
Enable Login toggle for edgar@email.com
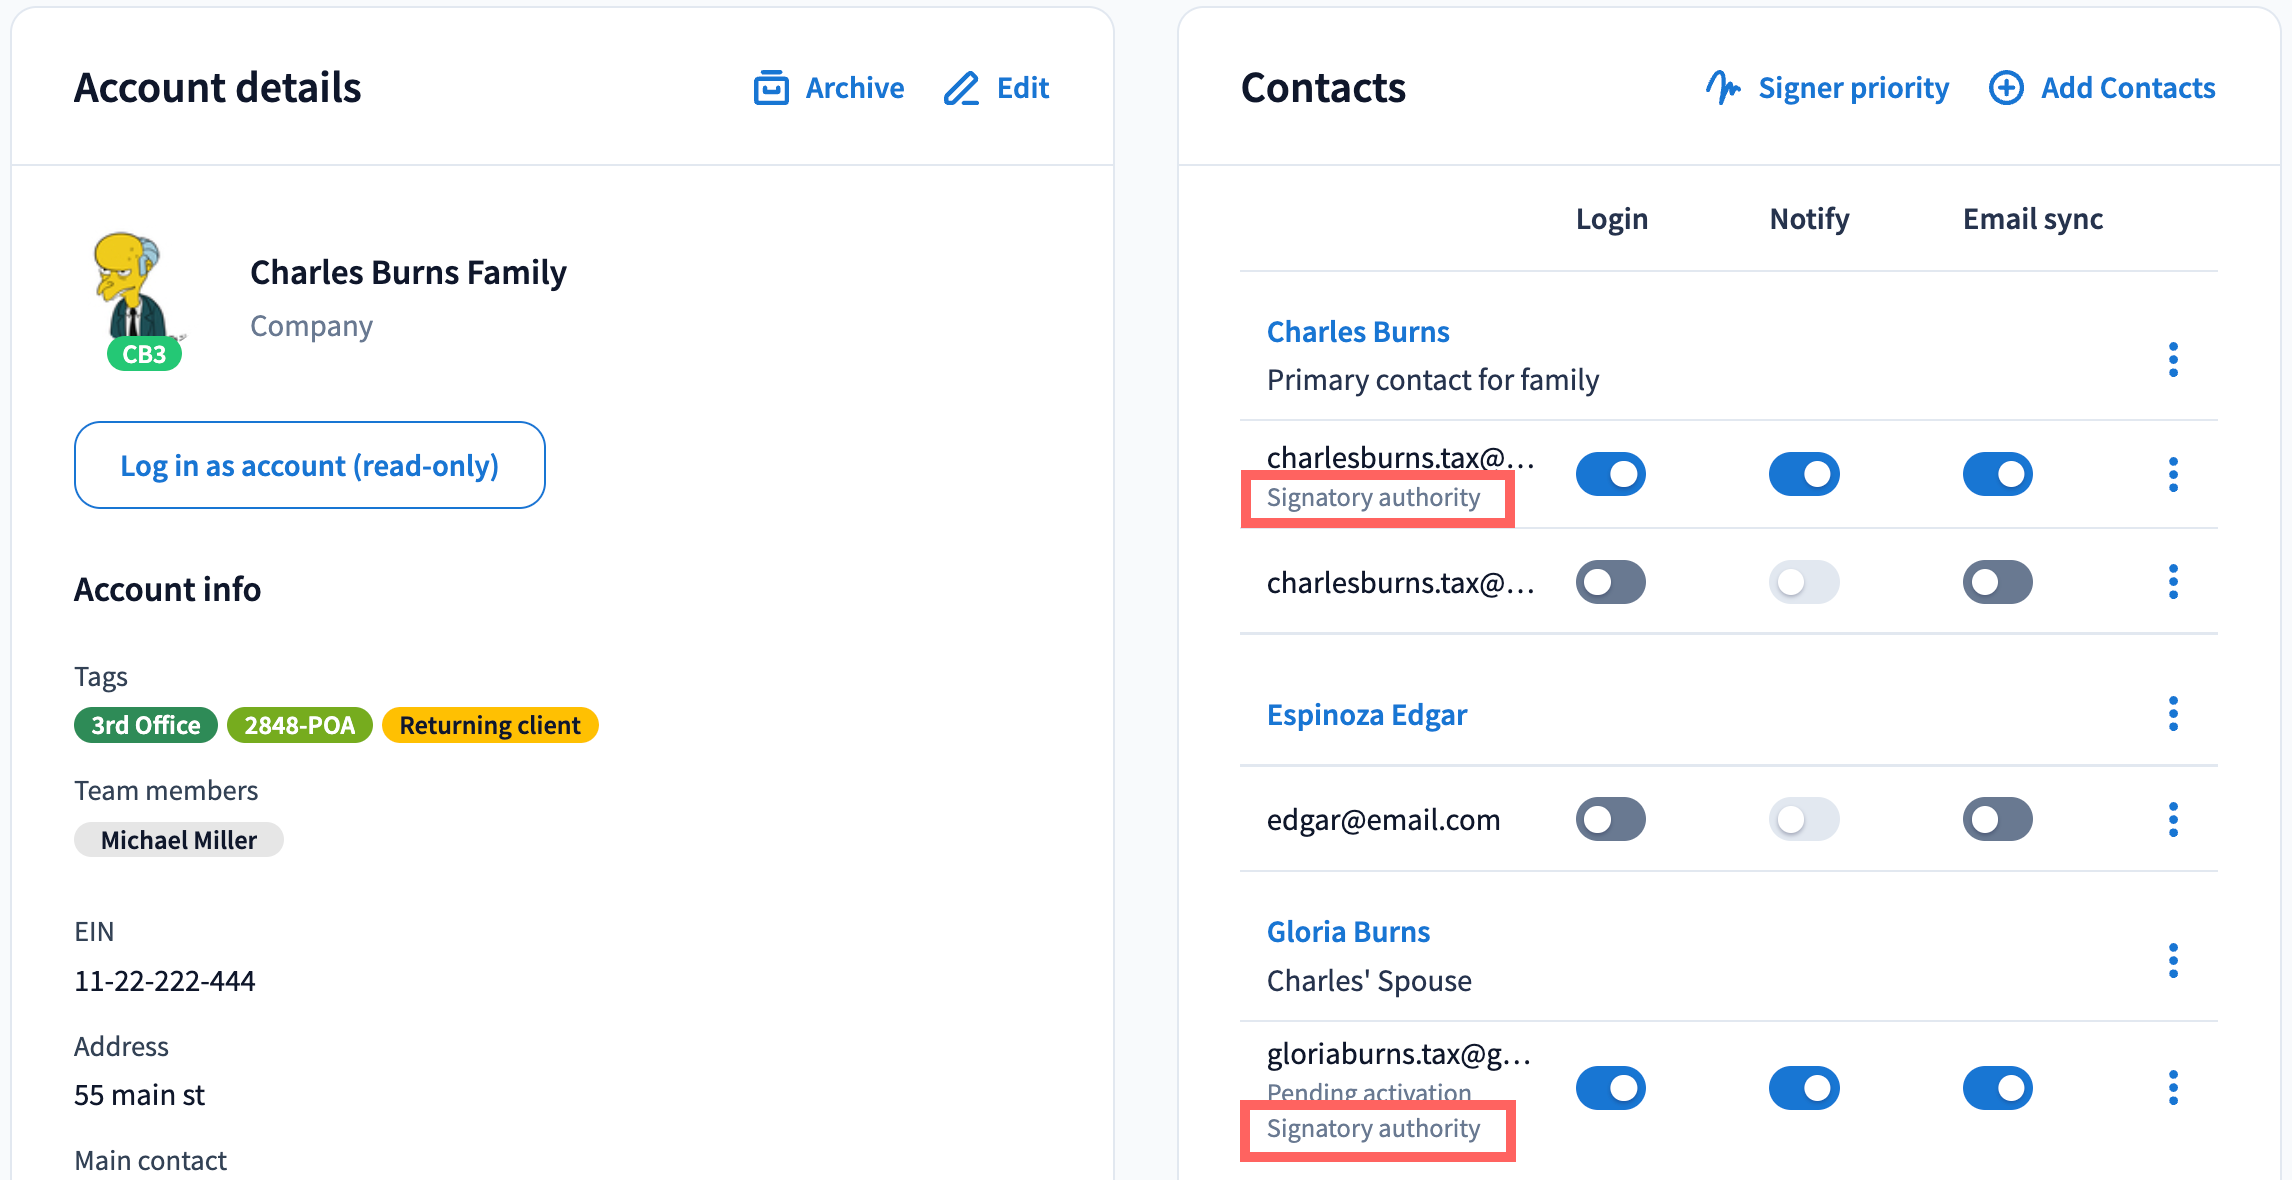pos(1610,819)
